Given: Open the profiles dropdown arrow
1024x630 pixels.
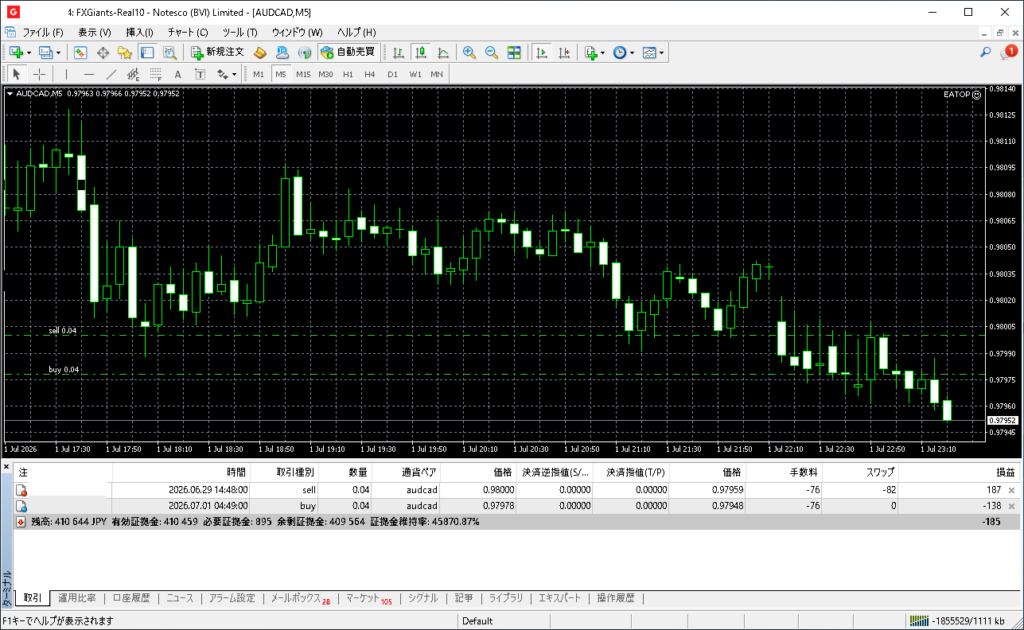Looking at the screenshot, I should click(58, 53).
